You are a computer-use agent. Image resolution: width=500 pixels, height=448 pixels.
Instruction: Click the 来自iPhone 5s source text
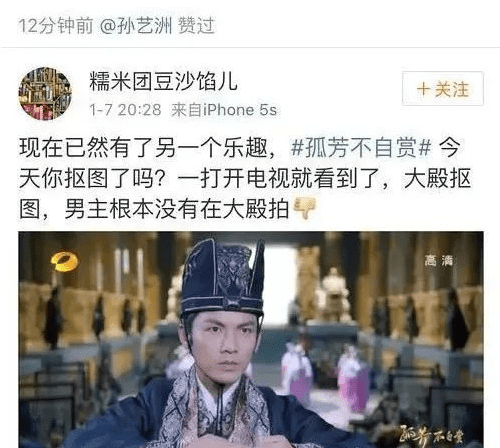224,110
